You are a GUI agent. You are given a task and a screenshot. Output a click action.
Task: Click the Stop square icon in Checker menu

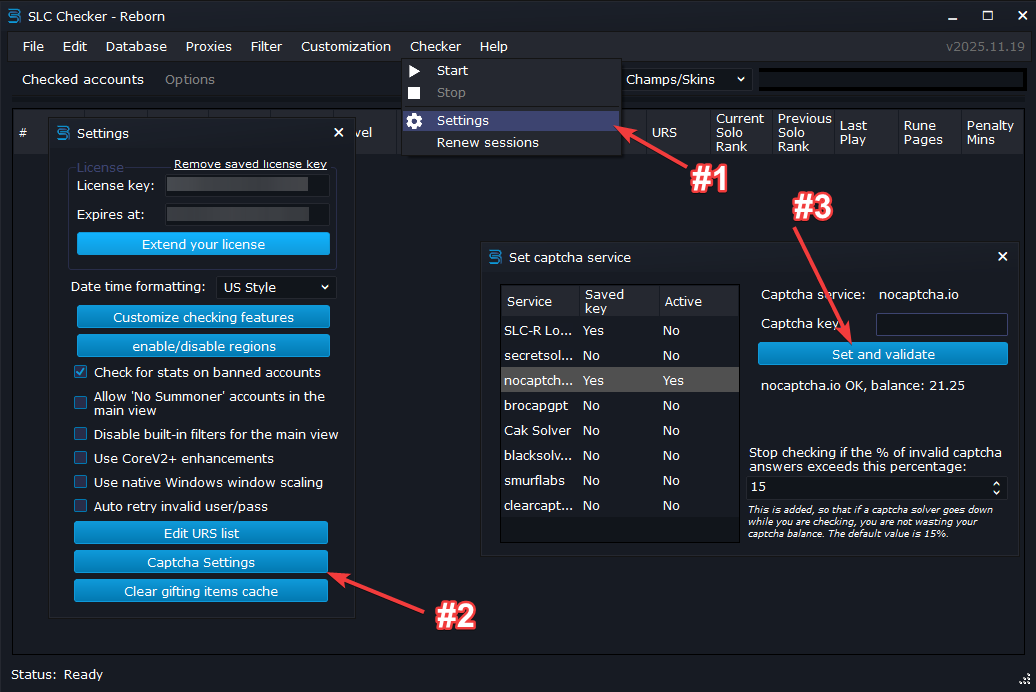pos(414,93)
